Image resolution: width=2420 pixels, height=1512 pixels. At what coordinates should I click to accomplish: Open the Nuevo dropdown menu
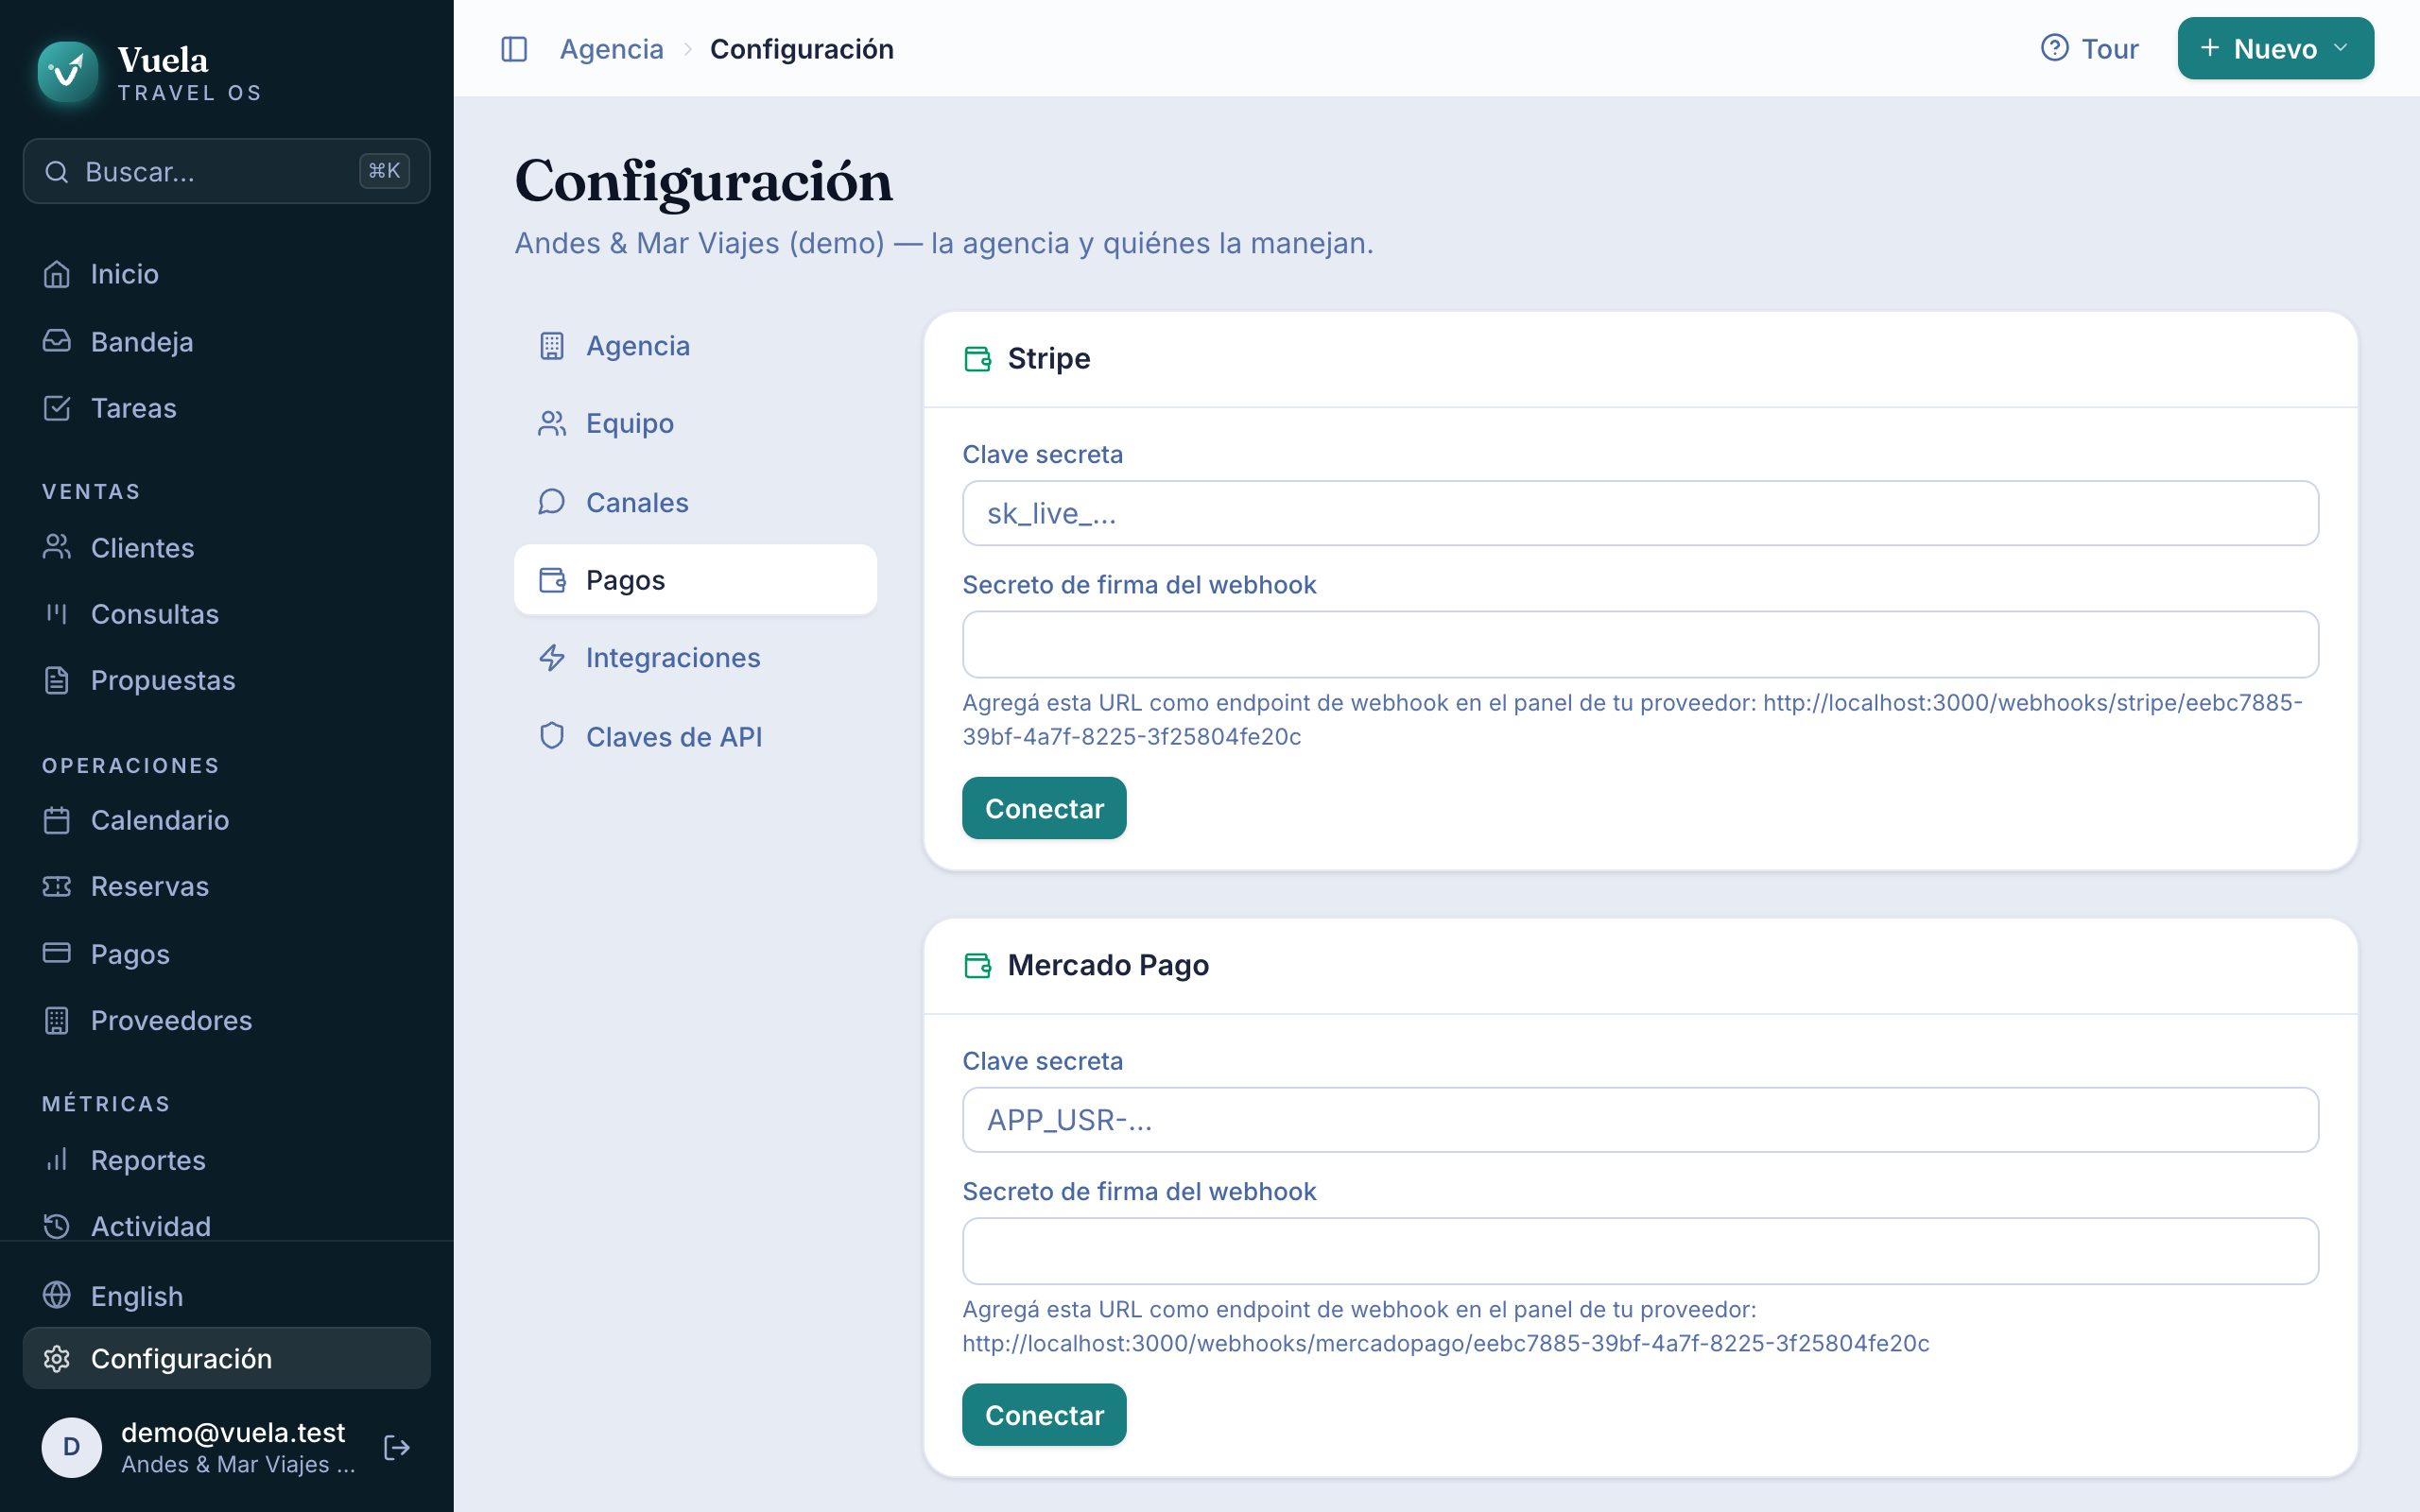click(x=2275, y=48)
